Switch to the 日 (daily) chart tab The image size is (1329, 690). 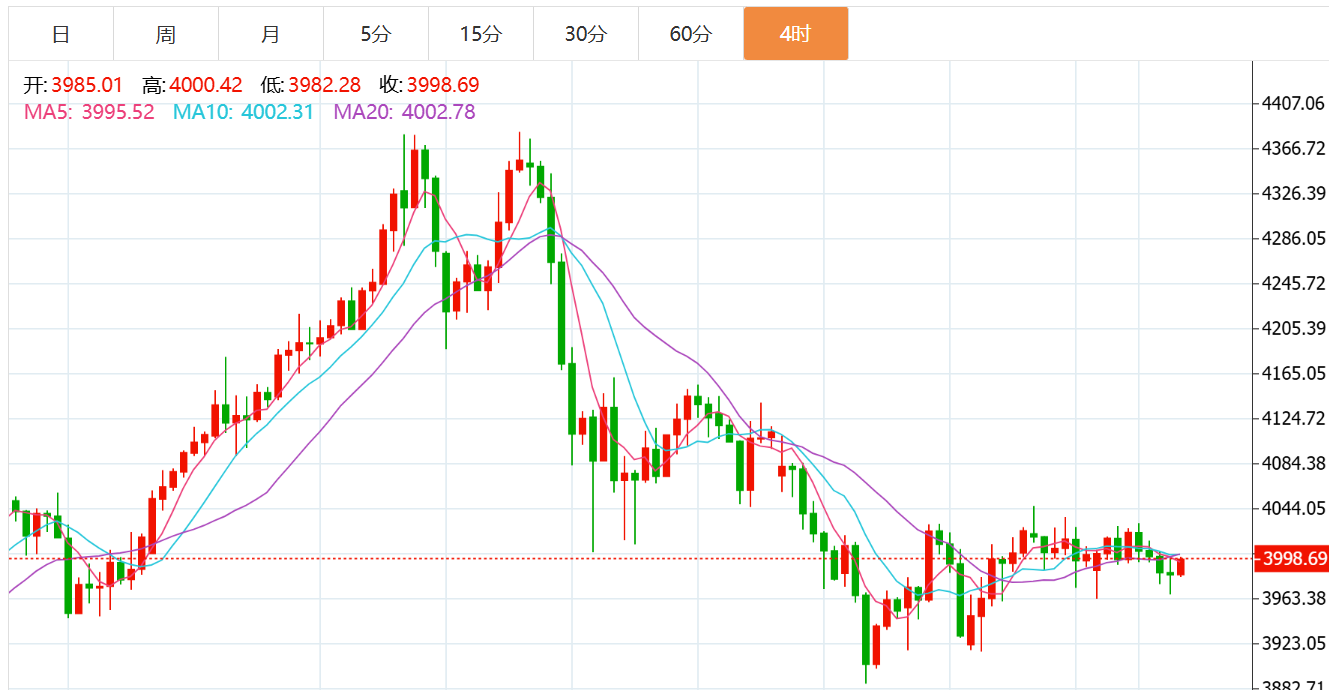(x=61, y=34)
